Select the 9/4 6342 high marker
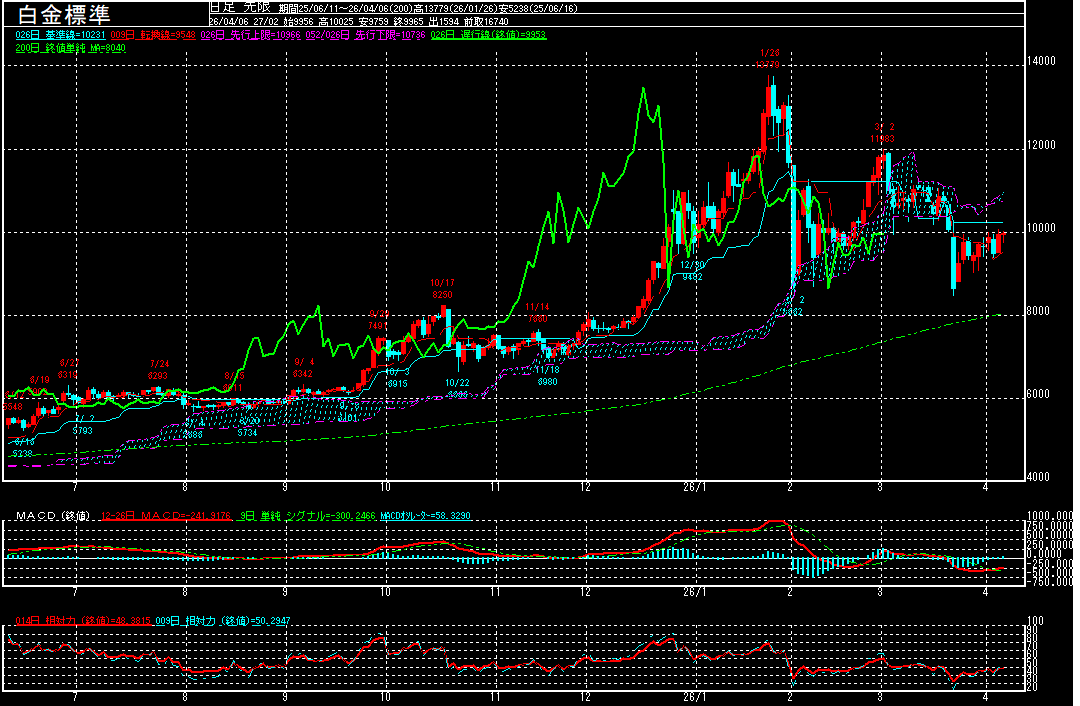Screen dimensions: 1080x706 click(x=304, y=367)
